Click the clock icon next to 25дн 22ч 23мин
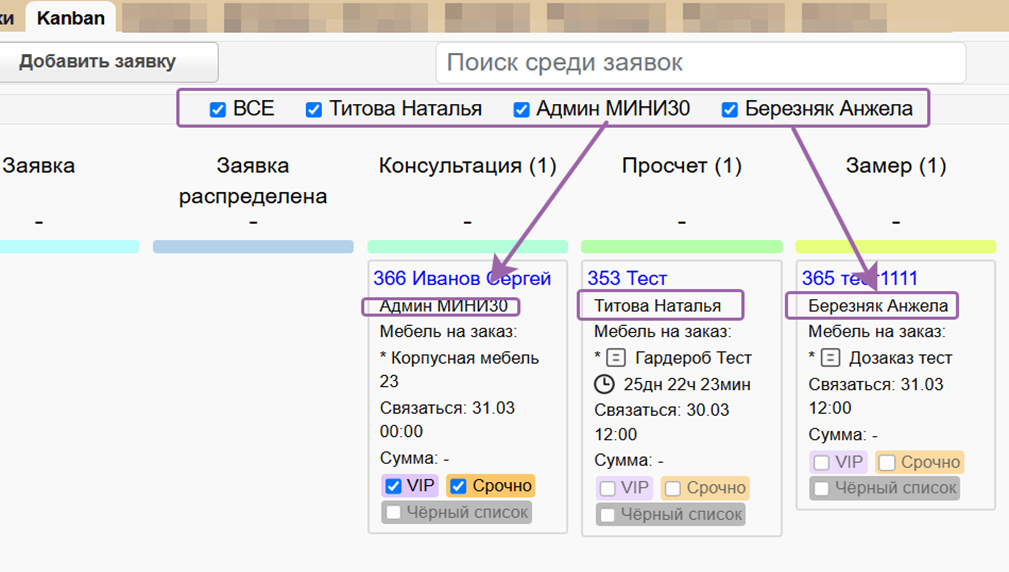Screen dimensions: 1009x572 605,384
